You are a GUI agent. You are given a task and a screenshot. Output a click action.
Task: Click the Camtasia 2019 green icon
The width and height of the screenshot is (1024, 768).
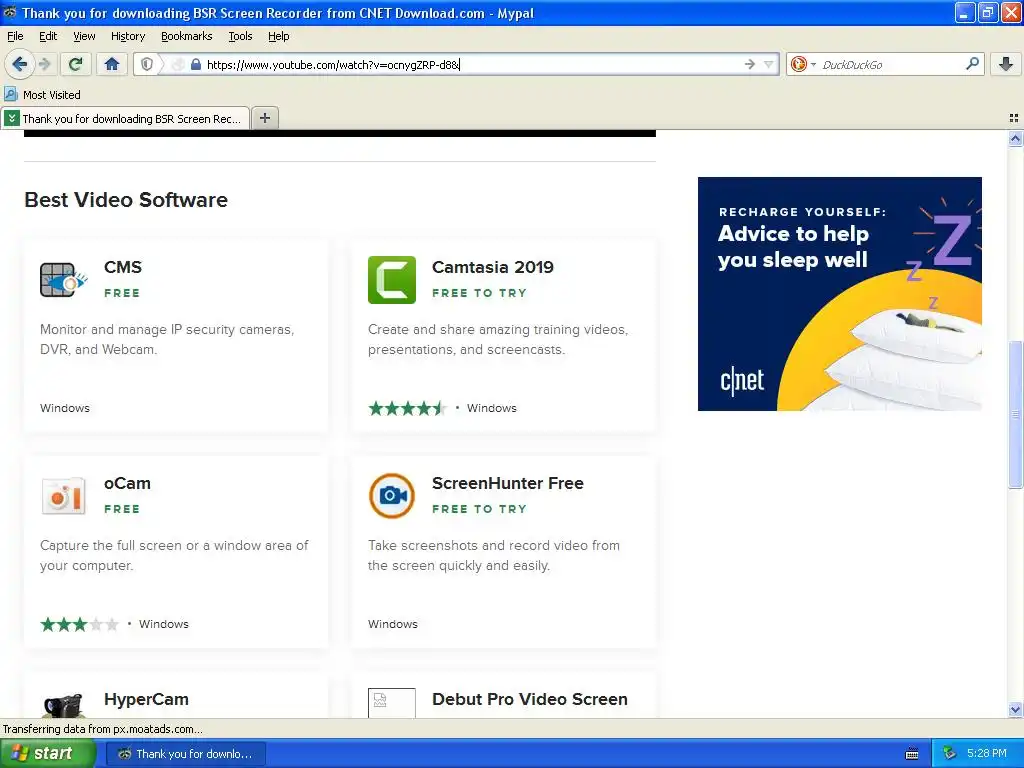click(392, 280)
